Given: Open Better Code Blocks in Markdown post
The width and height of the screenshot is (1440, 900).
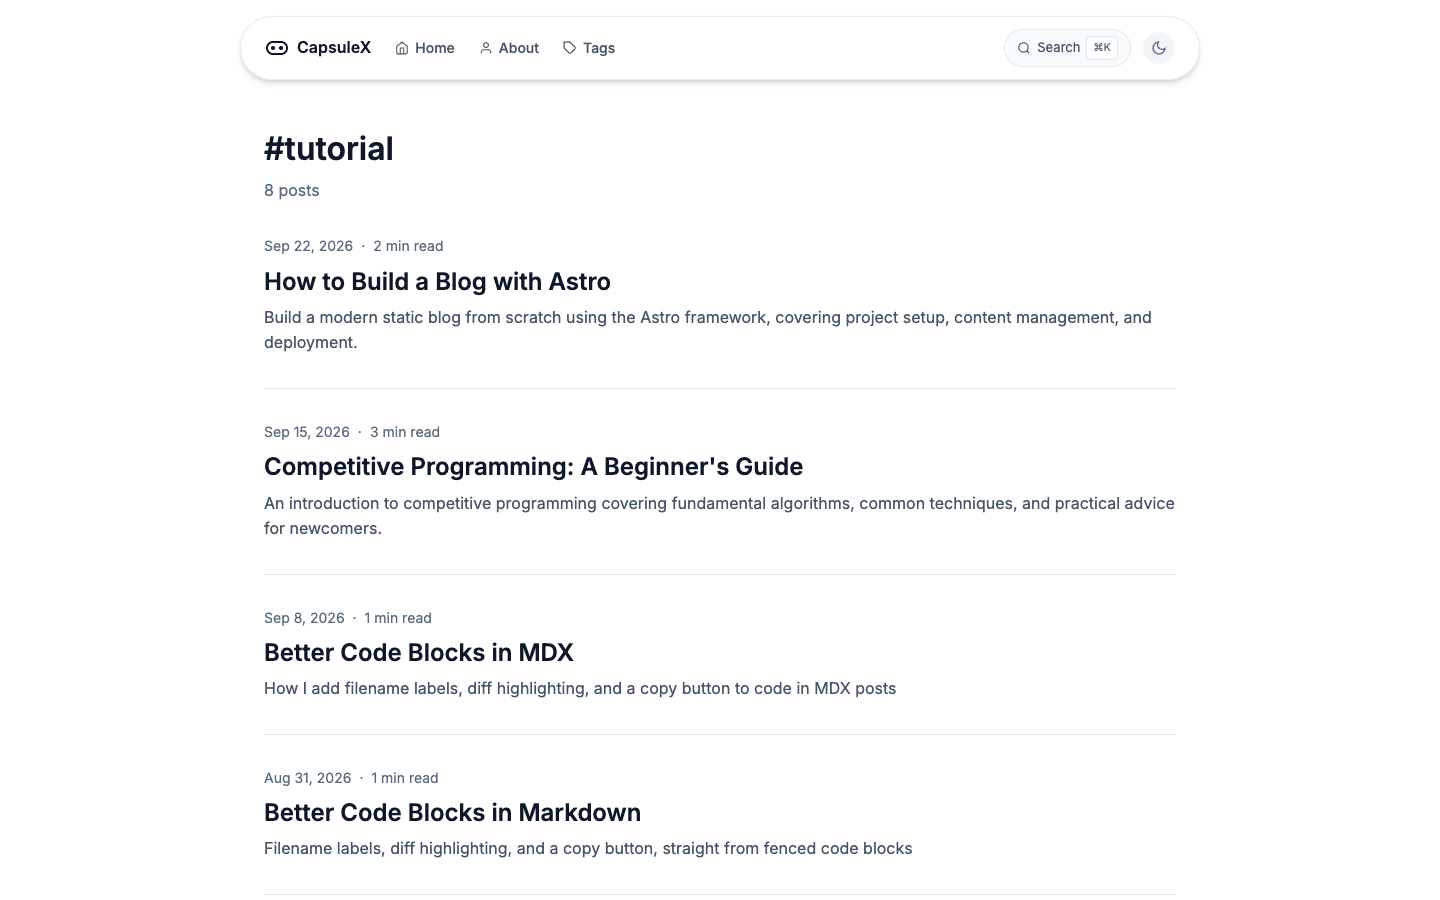Looking at the screenshot, I should (452, 813).
